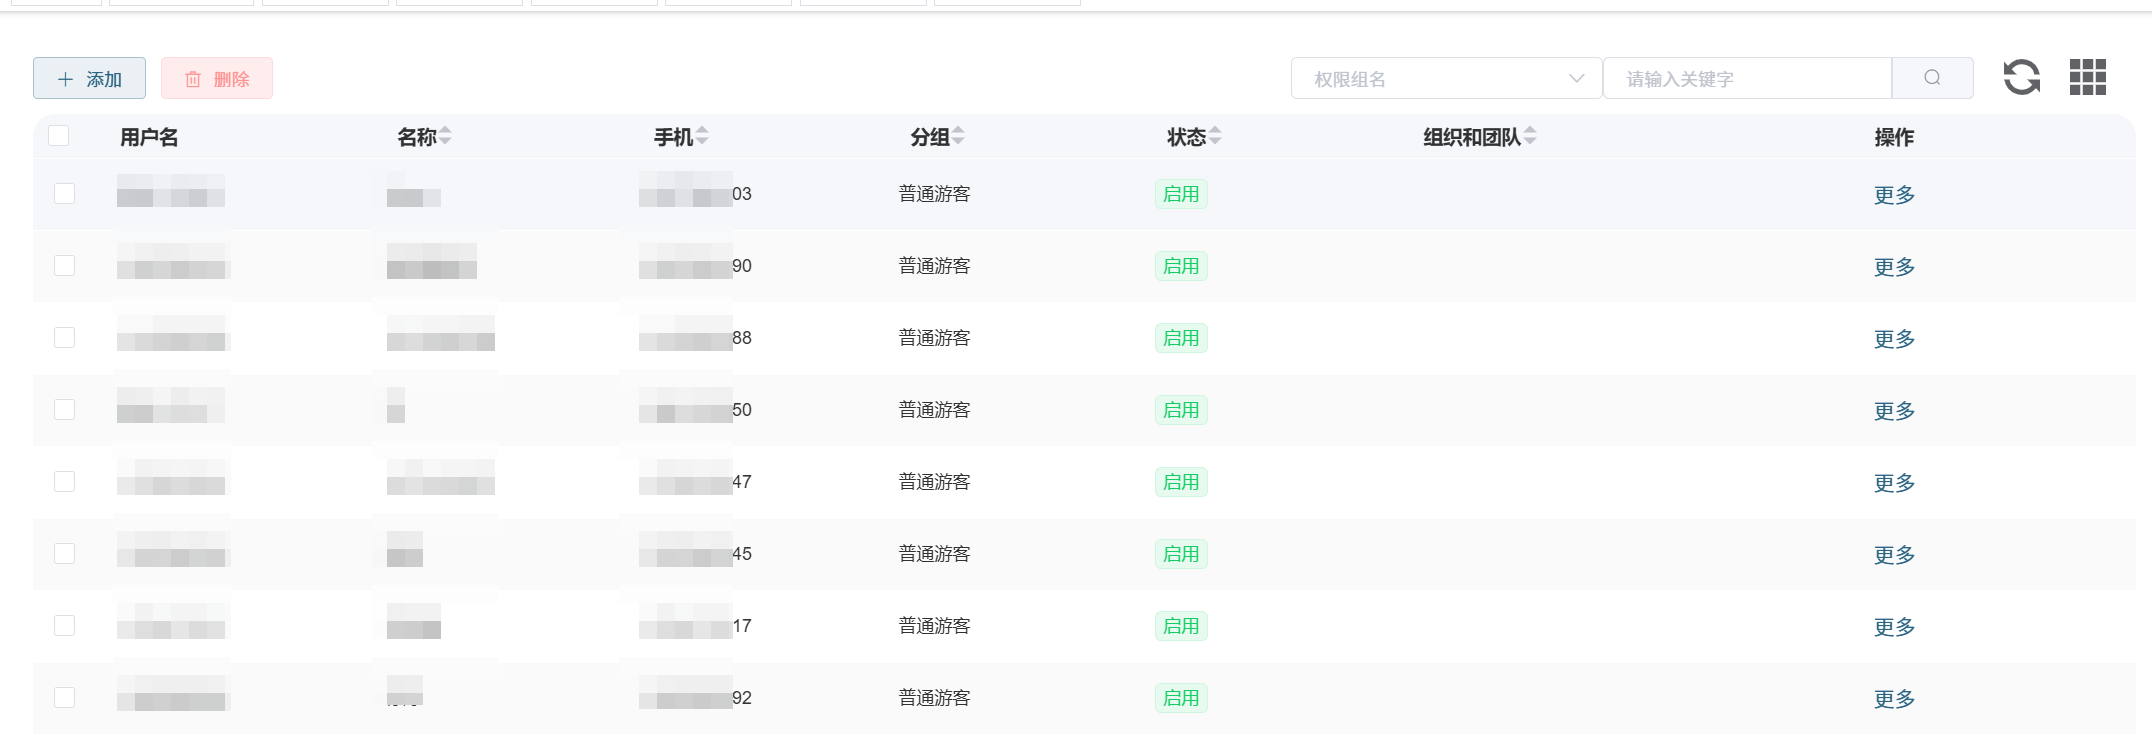Click the 添加 button
This screenshot has height=735, width=2152.
pos(89,78)
